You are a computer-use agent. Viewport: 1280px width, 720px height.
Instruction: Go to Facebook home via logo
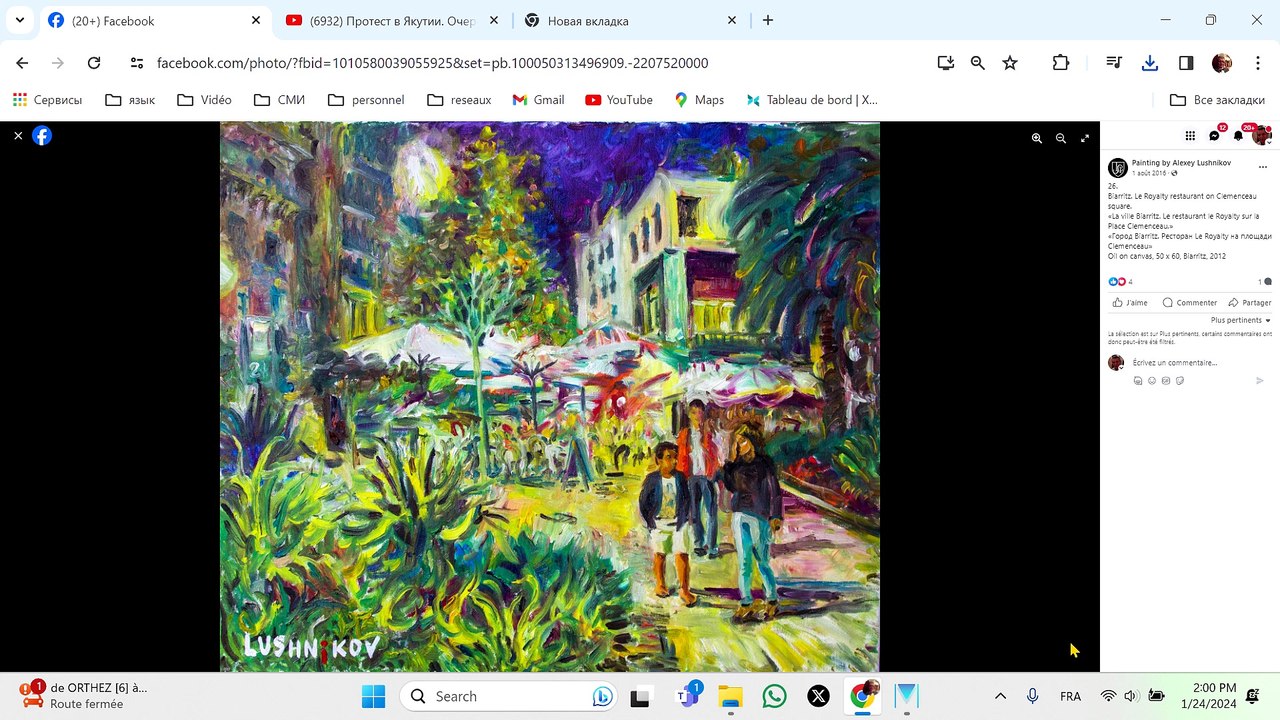(42, 135)
